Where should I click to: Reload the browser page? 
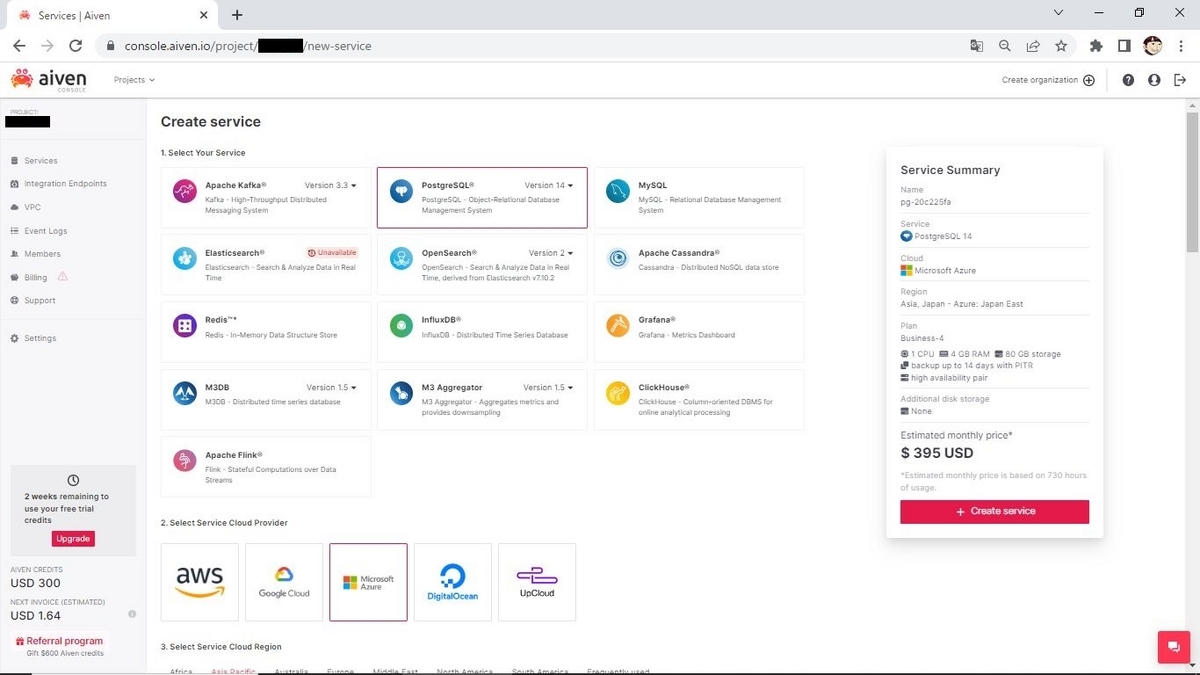(76, 46)
